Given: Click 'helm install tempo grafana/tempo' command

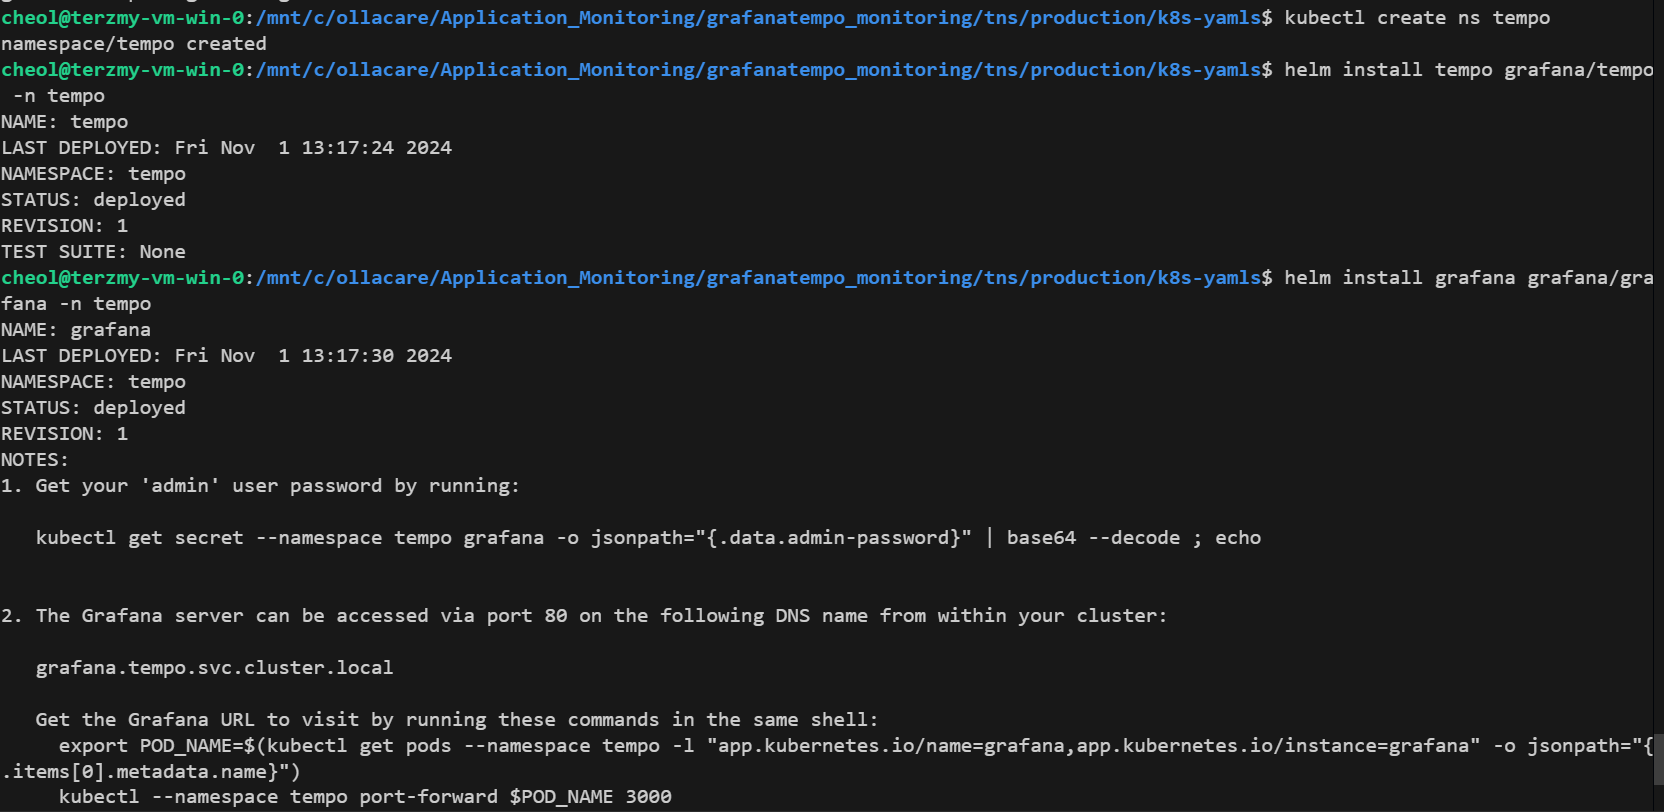Looking at the screenshot, I should [x=1469, y=70].
